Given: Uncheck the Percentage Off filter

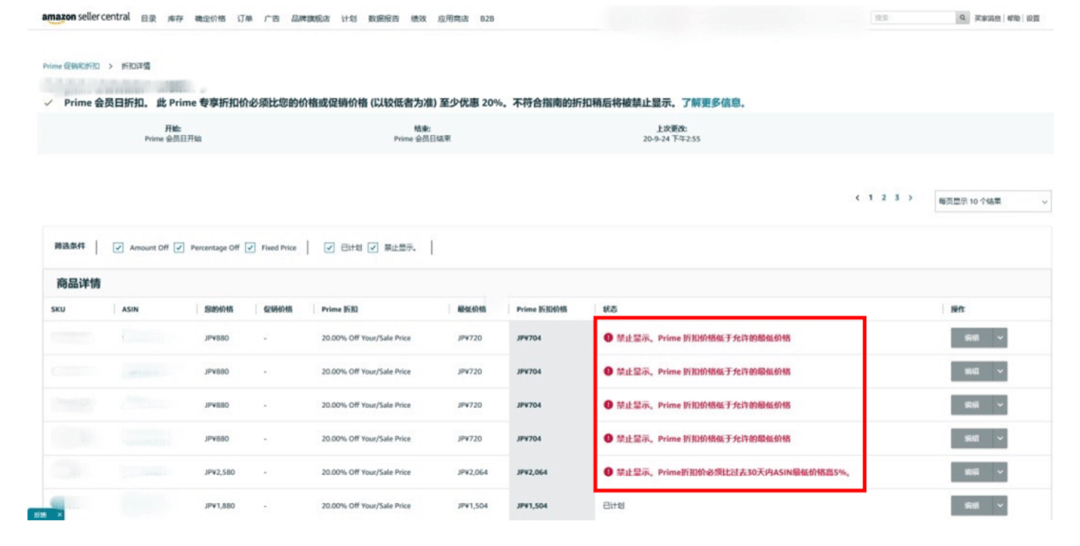Looking at the screenshot, I should point(179,248).
